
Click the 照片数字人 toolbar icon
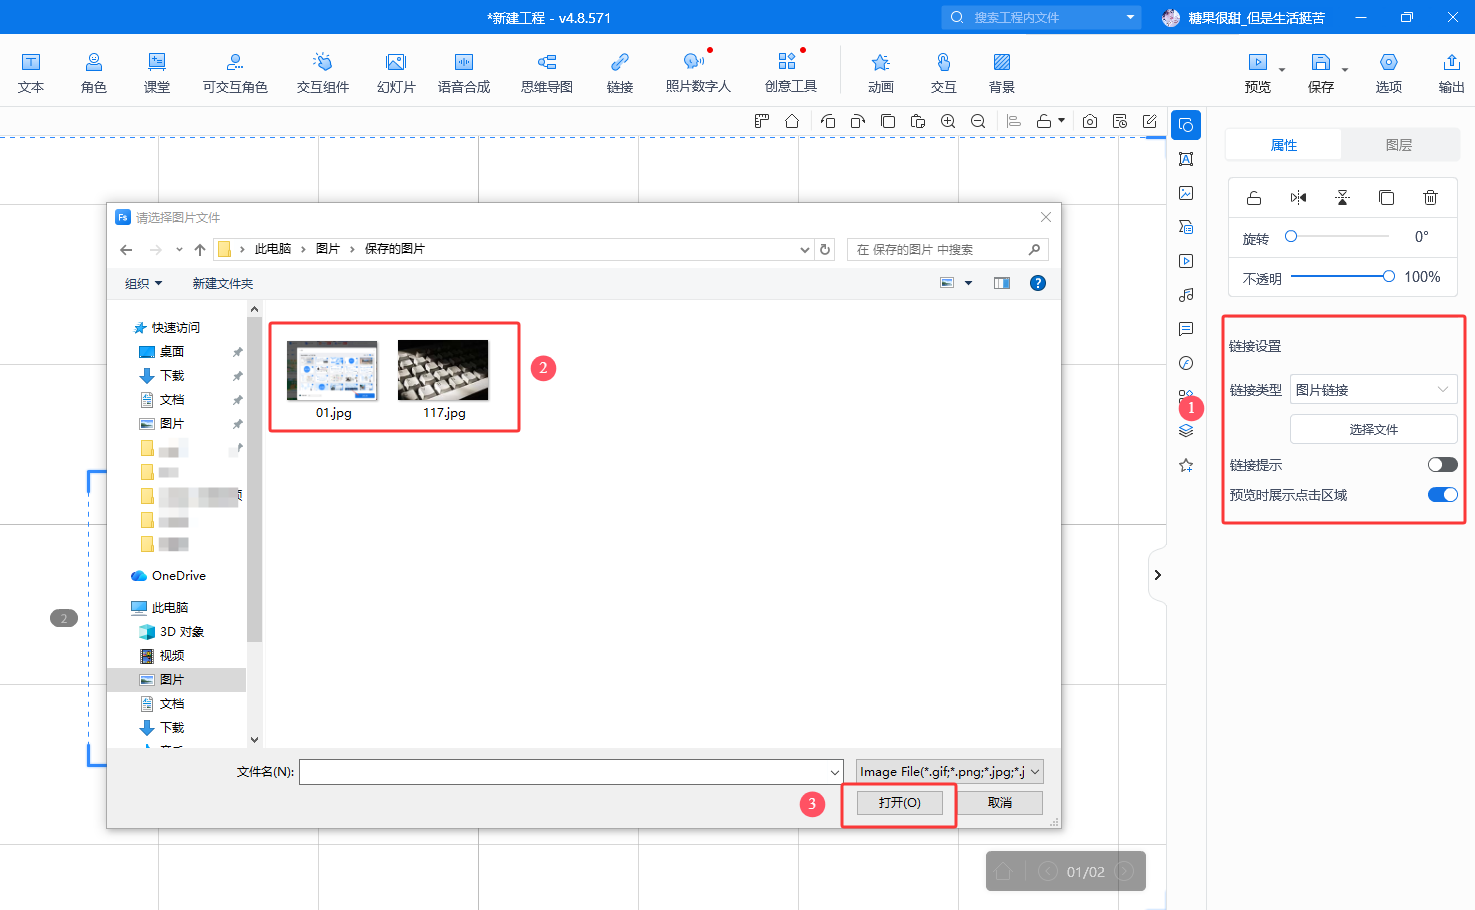click(x=697, y=72)
